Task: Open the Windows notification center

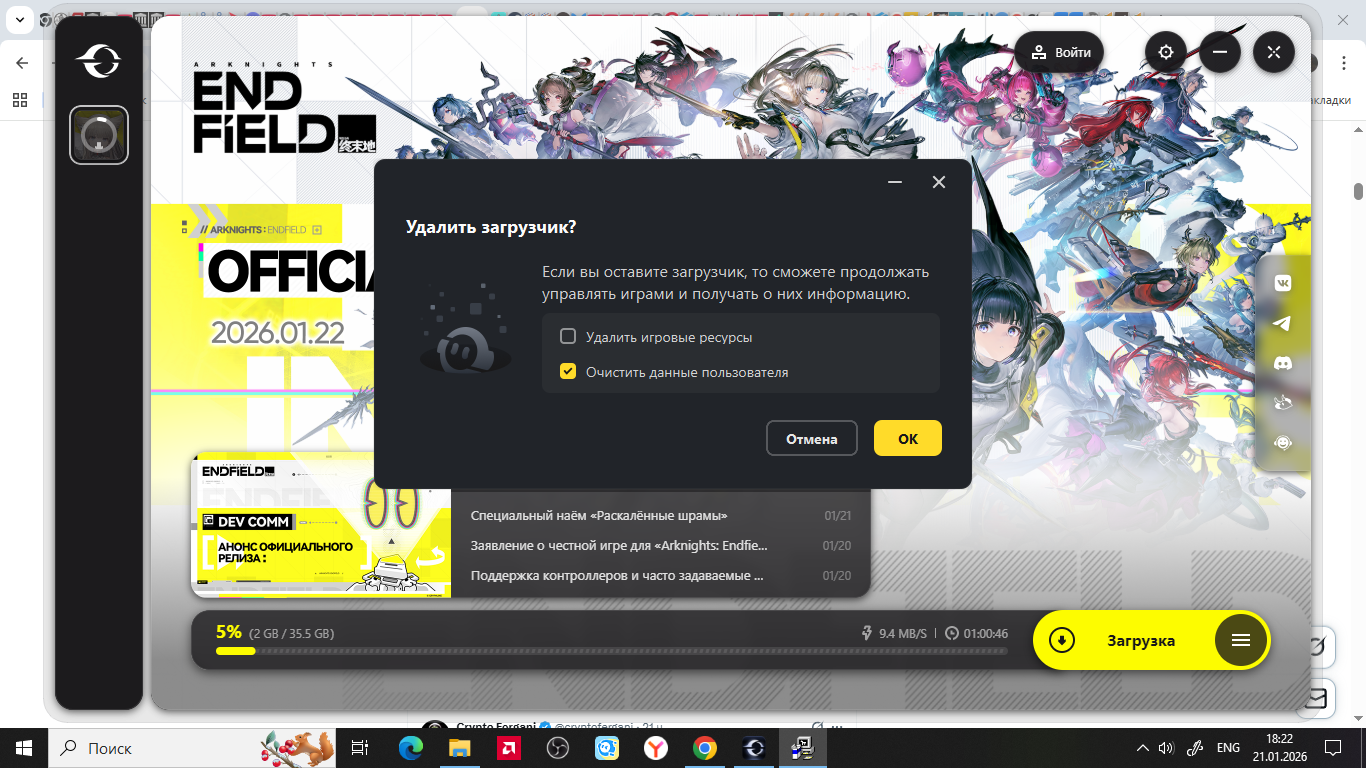Action: (1333, 747)
